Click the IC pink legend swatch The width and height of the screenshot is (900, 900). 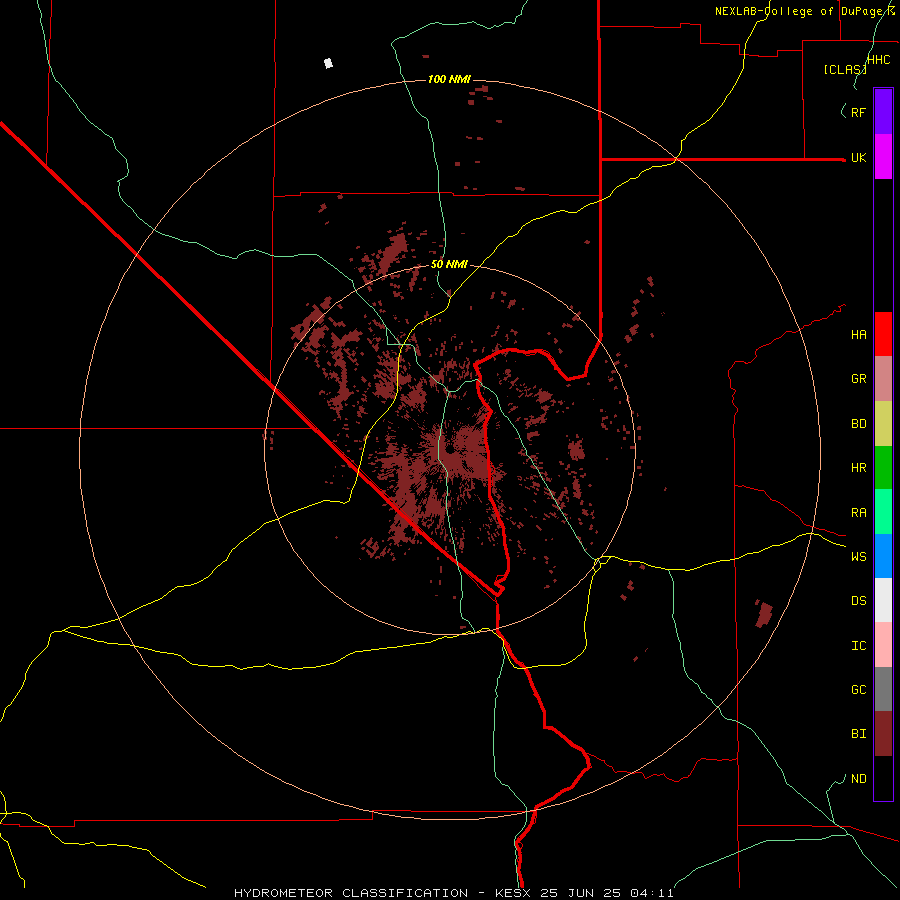(883, 645)
